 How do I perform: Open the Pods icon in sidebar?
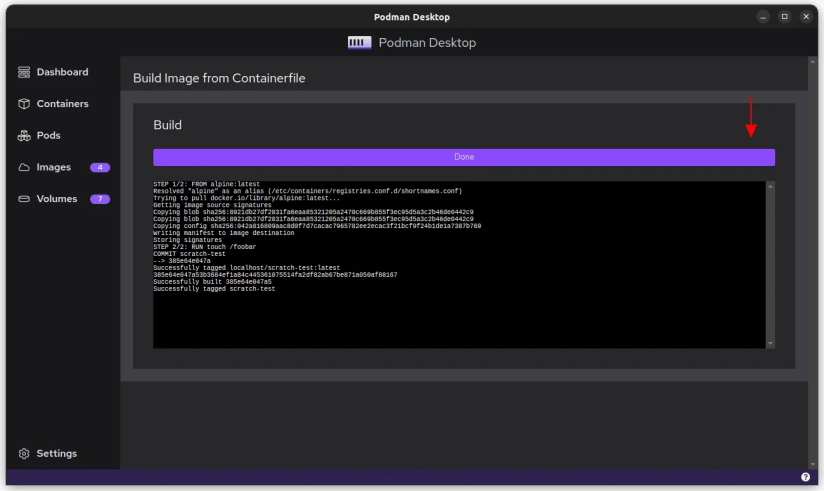(24, 136)
